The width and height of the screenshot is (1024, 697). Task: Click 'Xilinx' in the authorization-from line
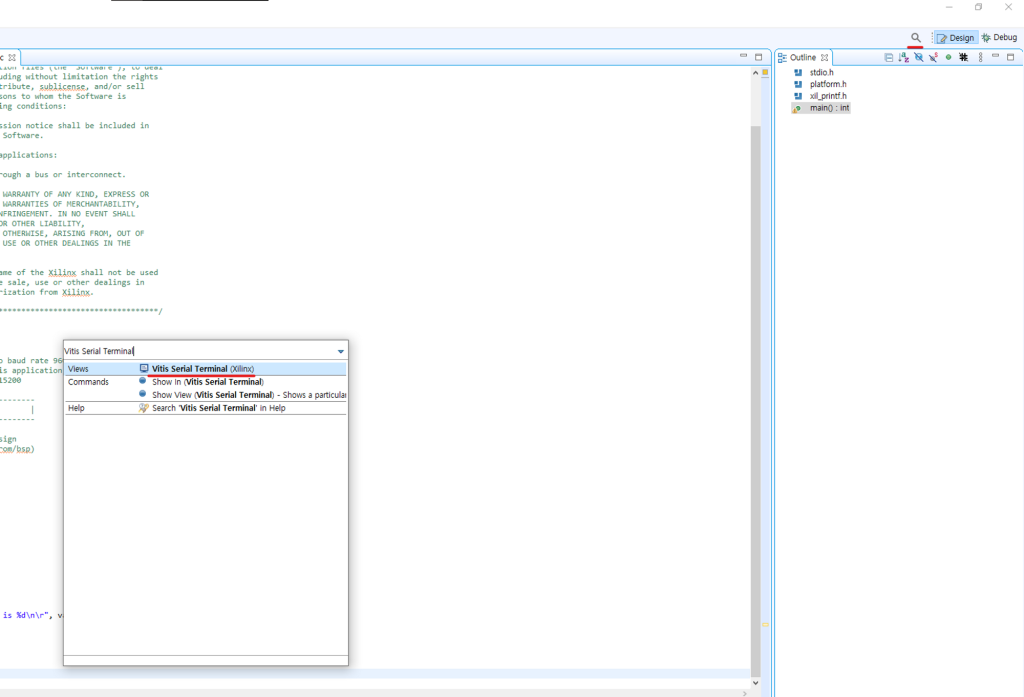pyautogui.click(x=76, y=292)
